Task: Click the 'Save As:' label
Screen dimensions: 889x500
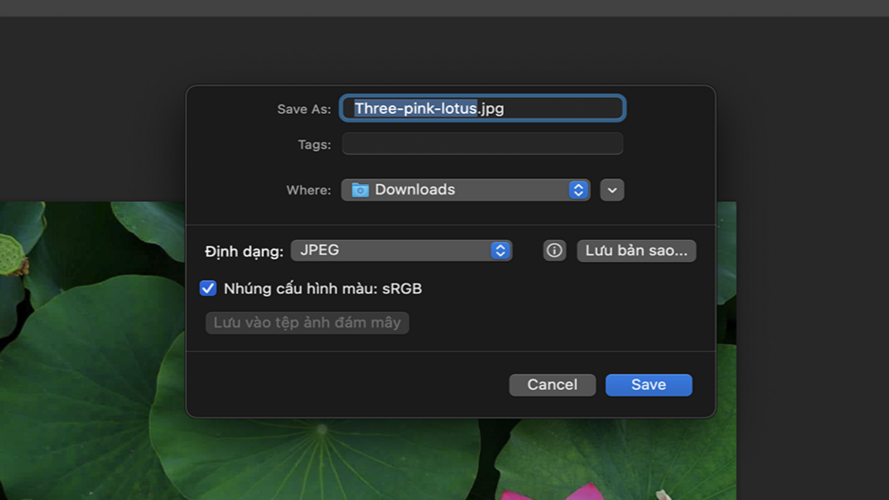Action: (x=304, y=109)
